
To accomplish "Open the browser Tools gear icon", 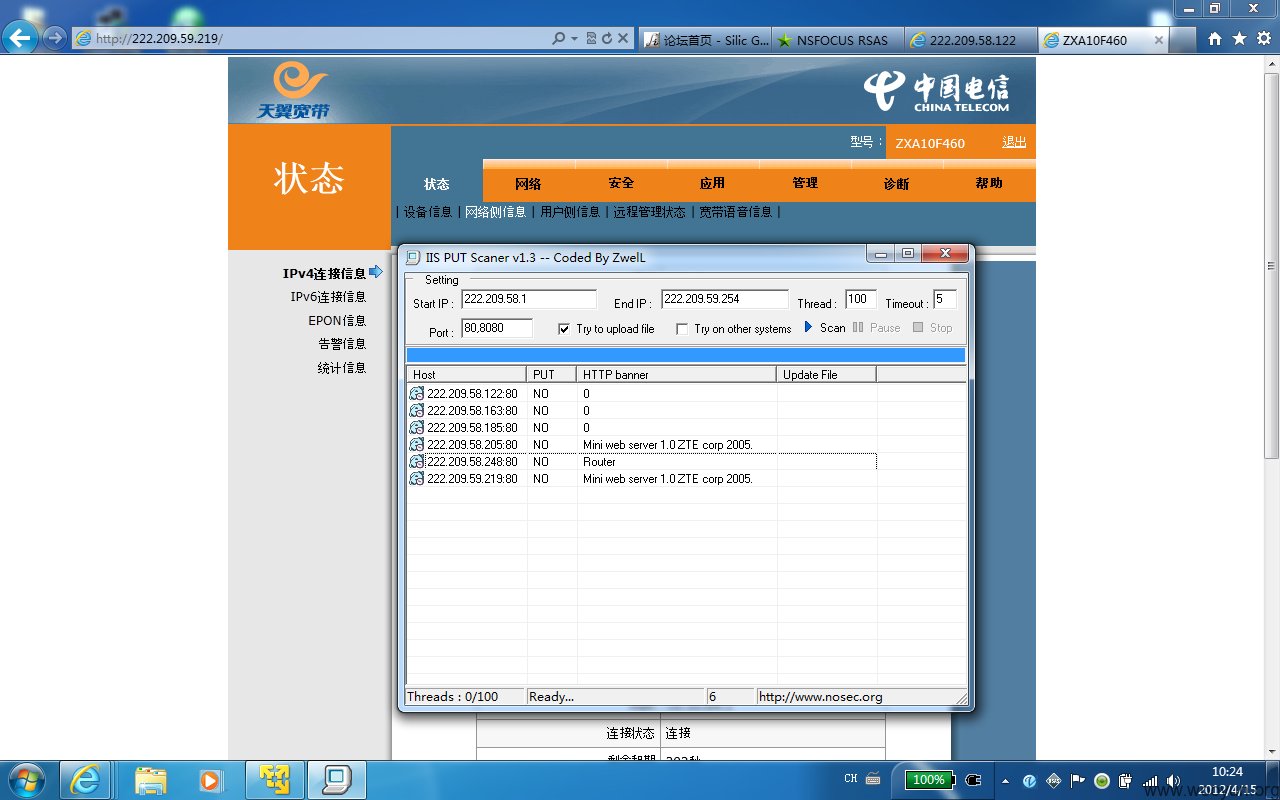I will [x=1263, y=38].
